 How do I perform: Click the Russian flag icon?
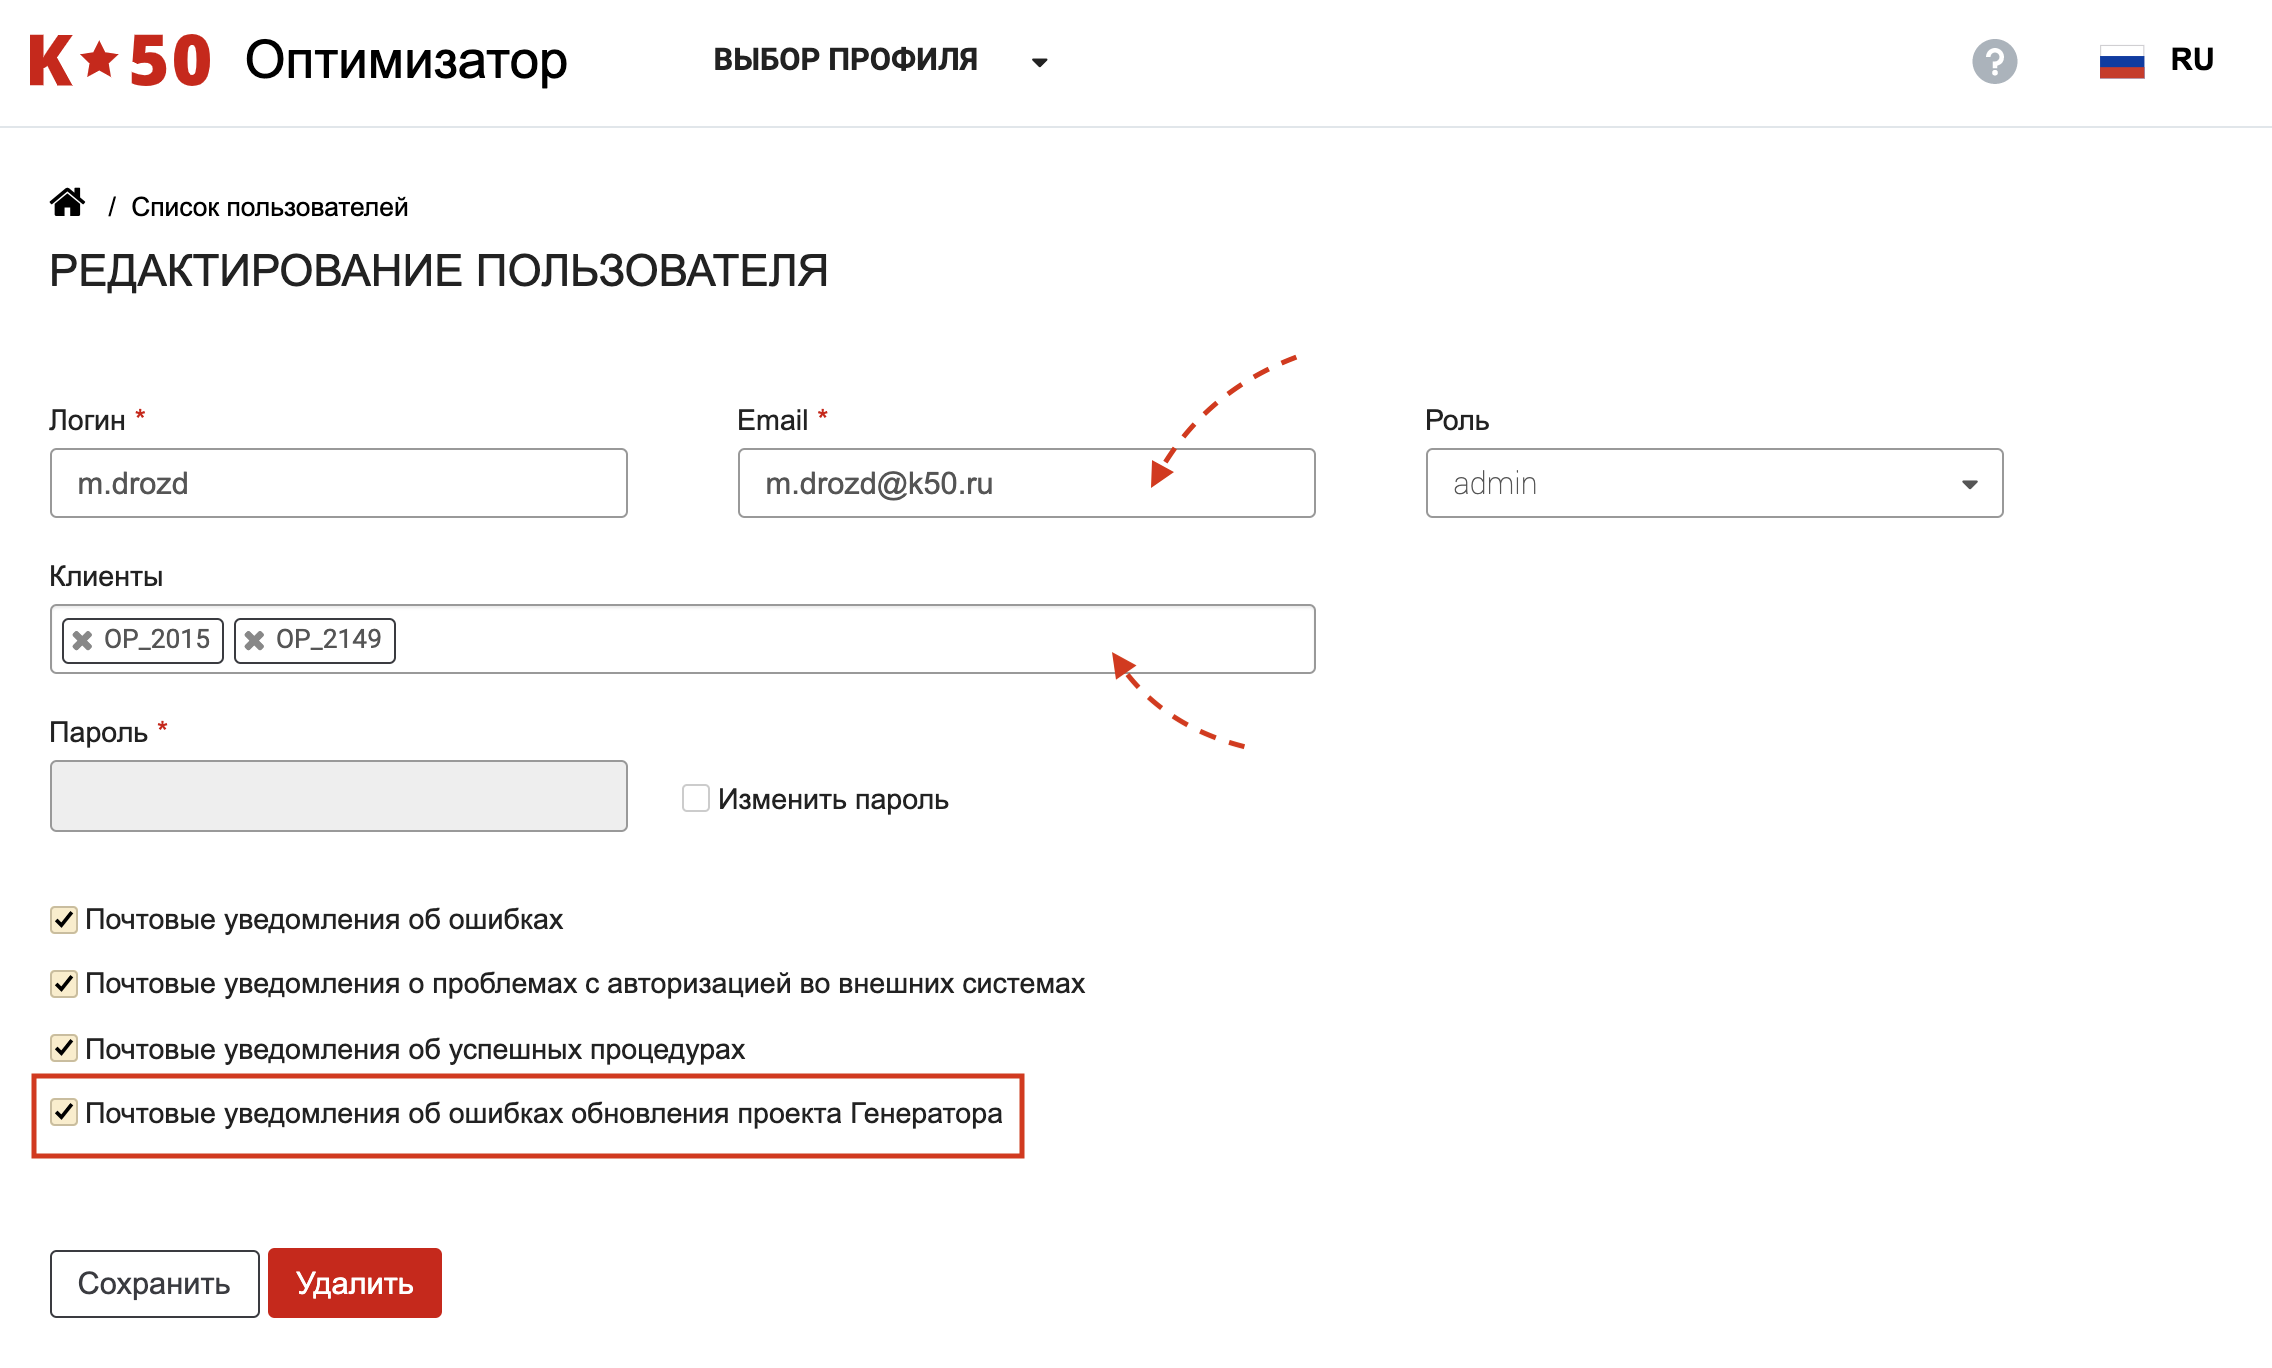point(2121,62)
